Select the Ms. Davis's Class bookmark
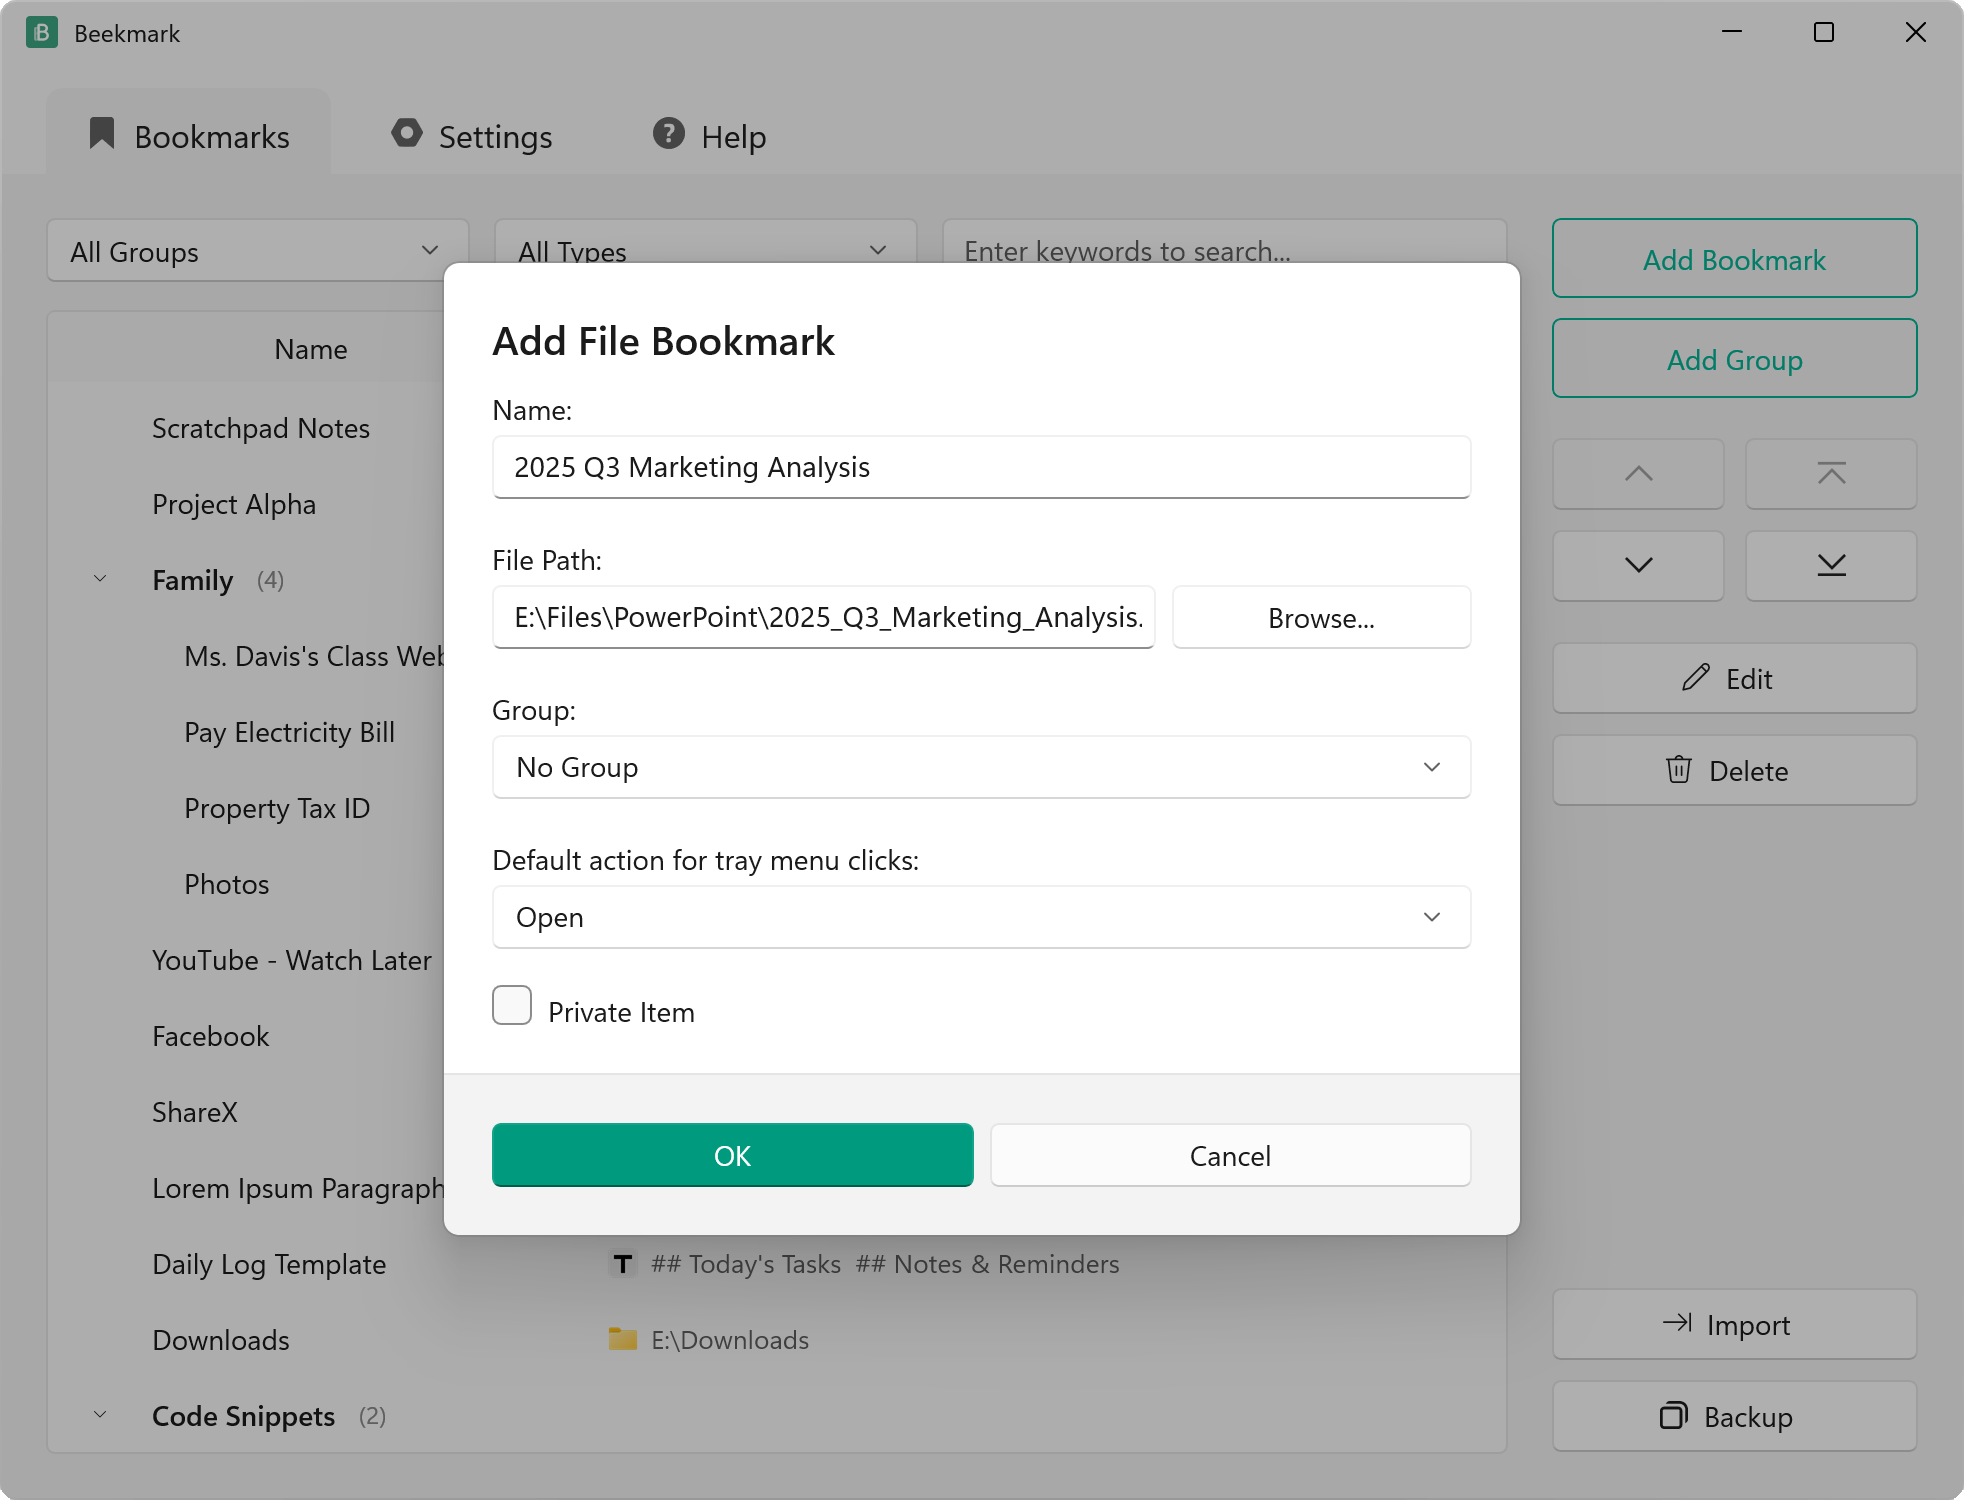1964x1500 pixels. coord(313,656)
